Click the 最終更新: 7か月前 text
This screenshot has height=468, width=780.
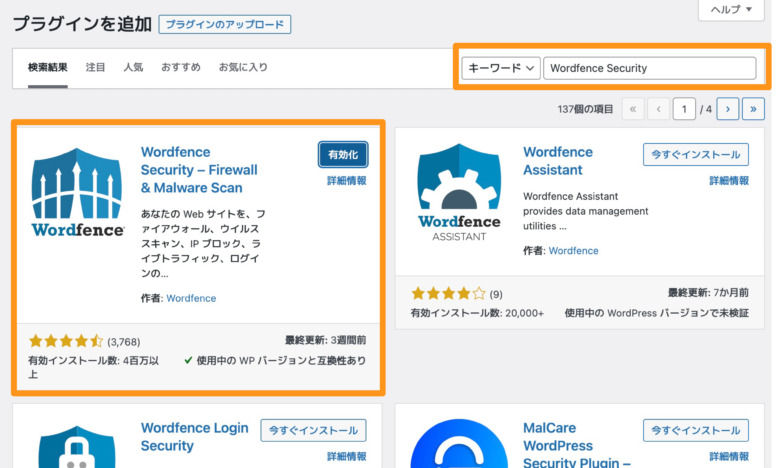tap(708, 292)
